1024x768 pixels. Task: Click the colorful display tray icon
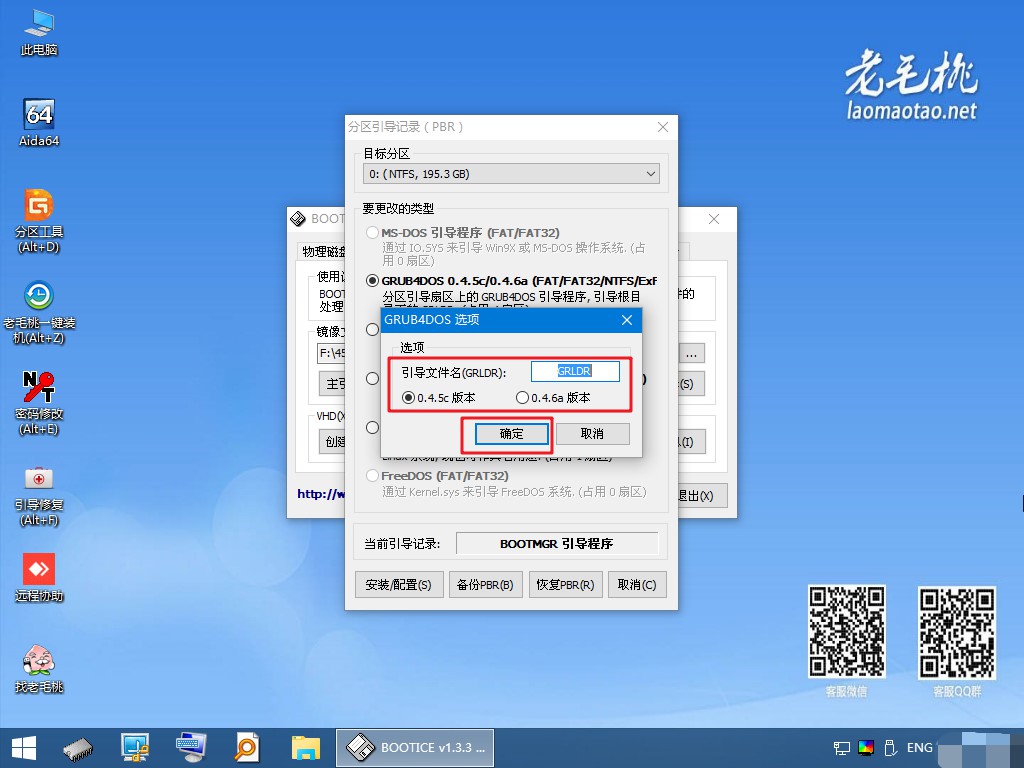866,748
